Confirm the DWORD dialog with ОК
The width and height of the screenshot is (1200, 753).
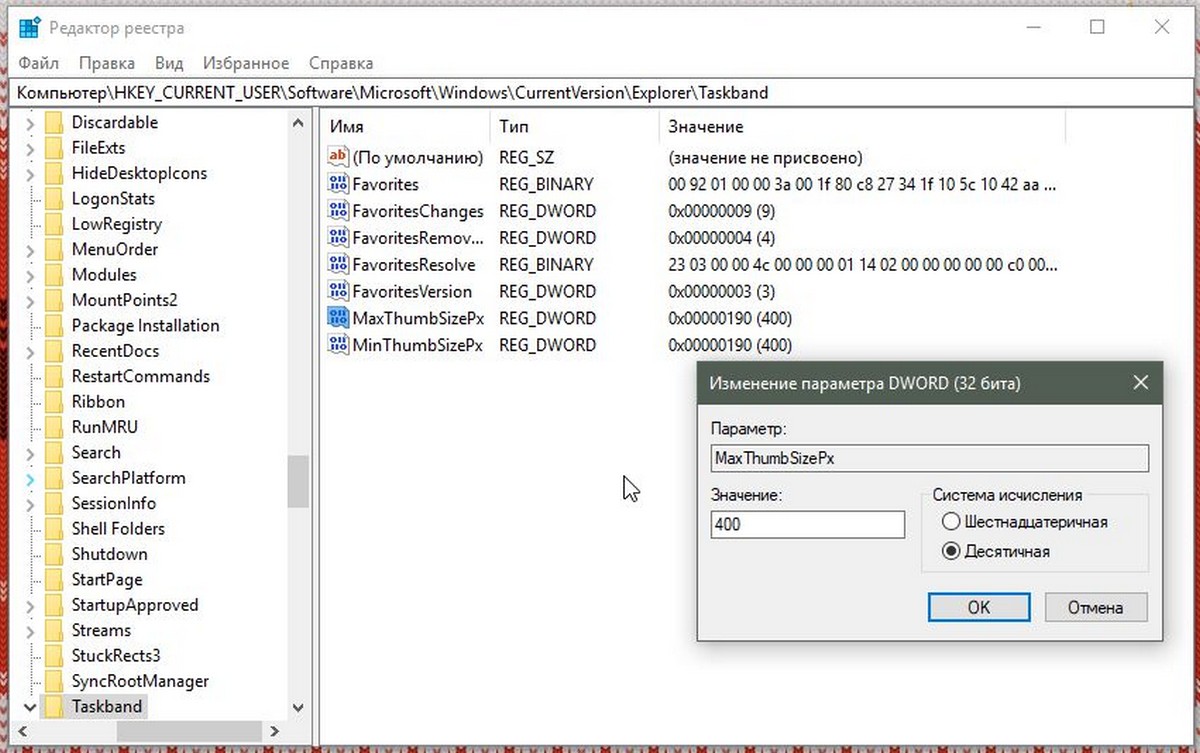click(x=979, y=607)
